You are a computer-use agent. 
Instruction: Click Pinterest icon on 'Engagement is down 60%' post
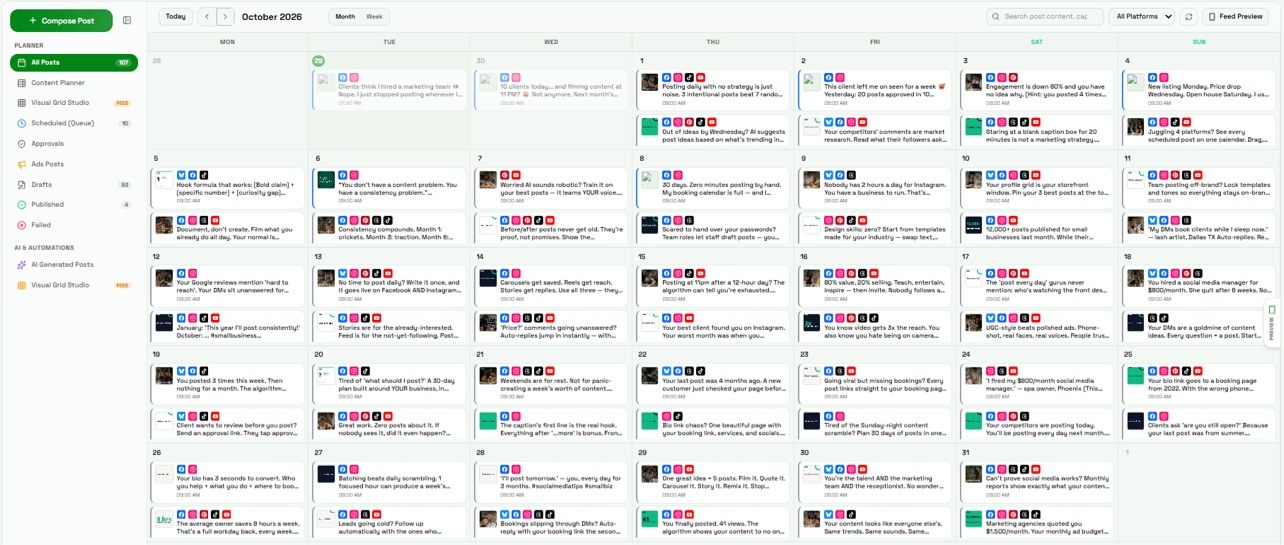[x=1014, y=77]
